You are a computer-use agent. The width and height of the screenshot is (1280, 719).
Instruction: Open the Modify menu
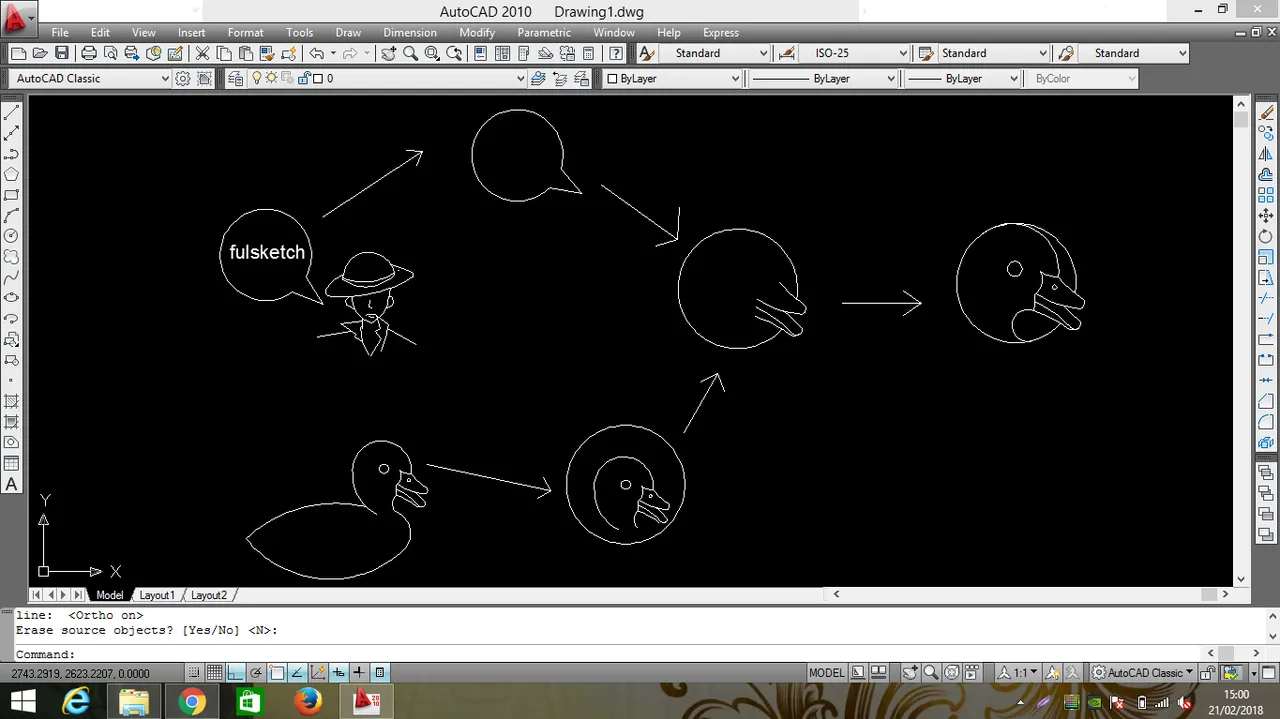click(x=477, y=32)
